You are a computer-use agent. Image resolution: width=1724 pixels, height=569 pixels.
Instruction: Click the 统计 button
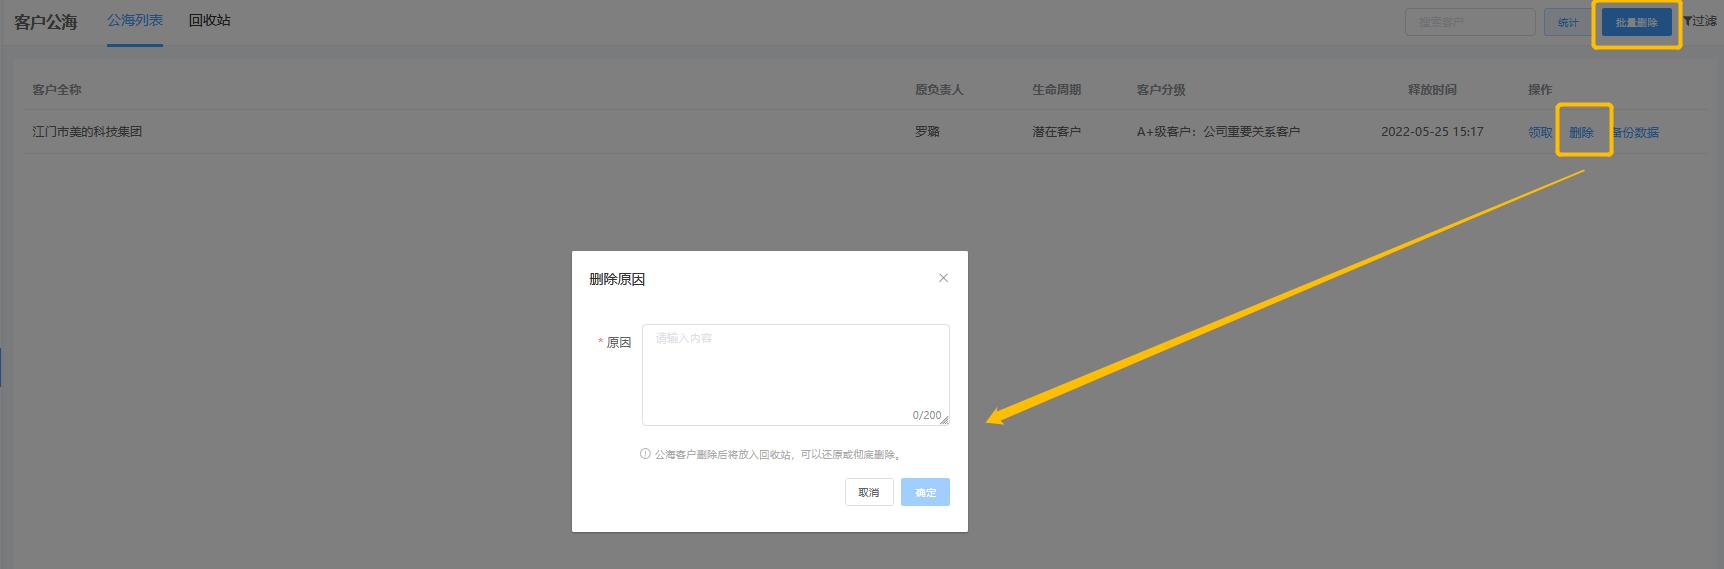point(1568,22)
